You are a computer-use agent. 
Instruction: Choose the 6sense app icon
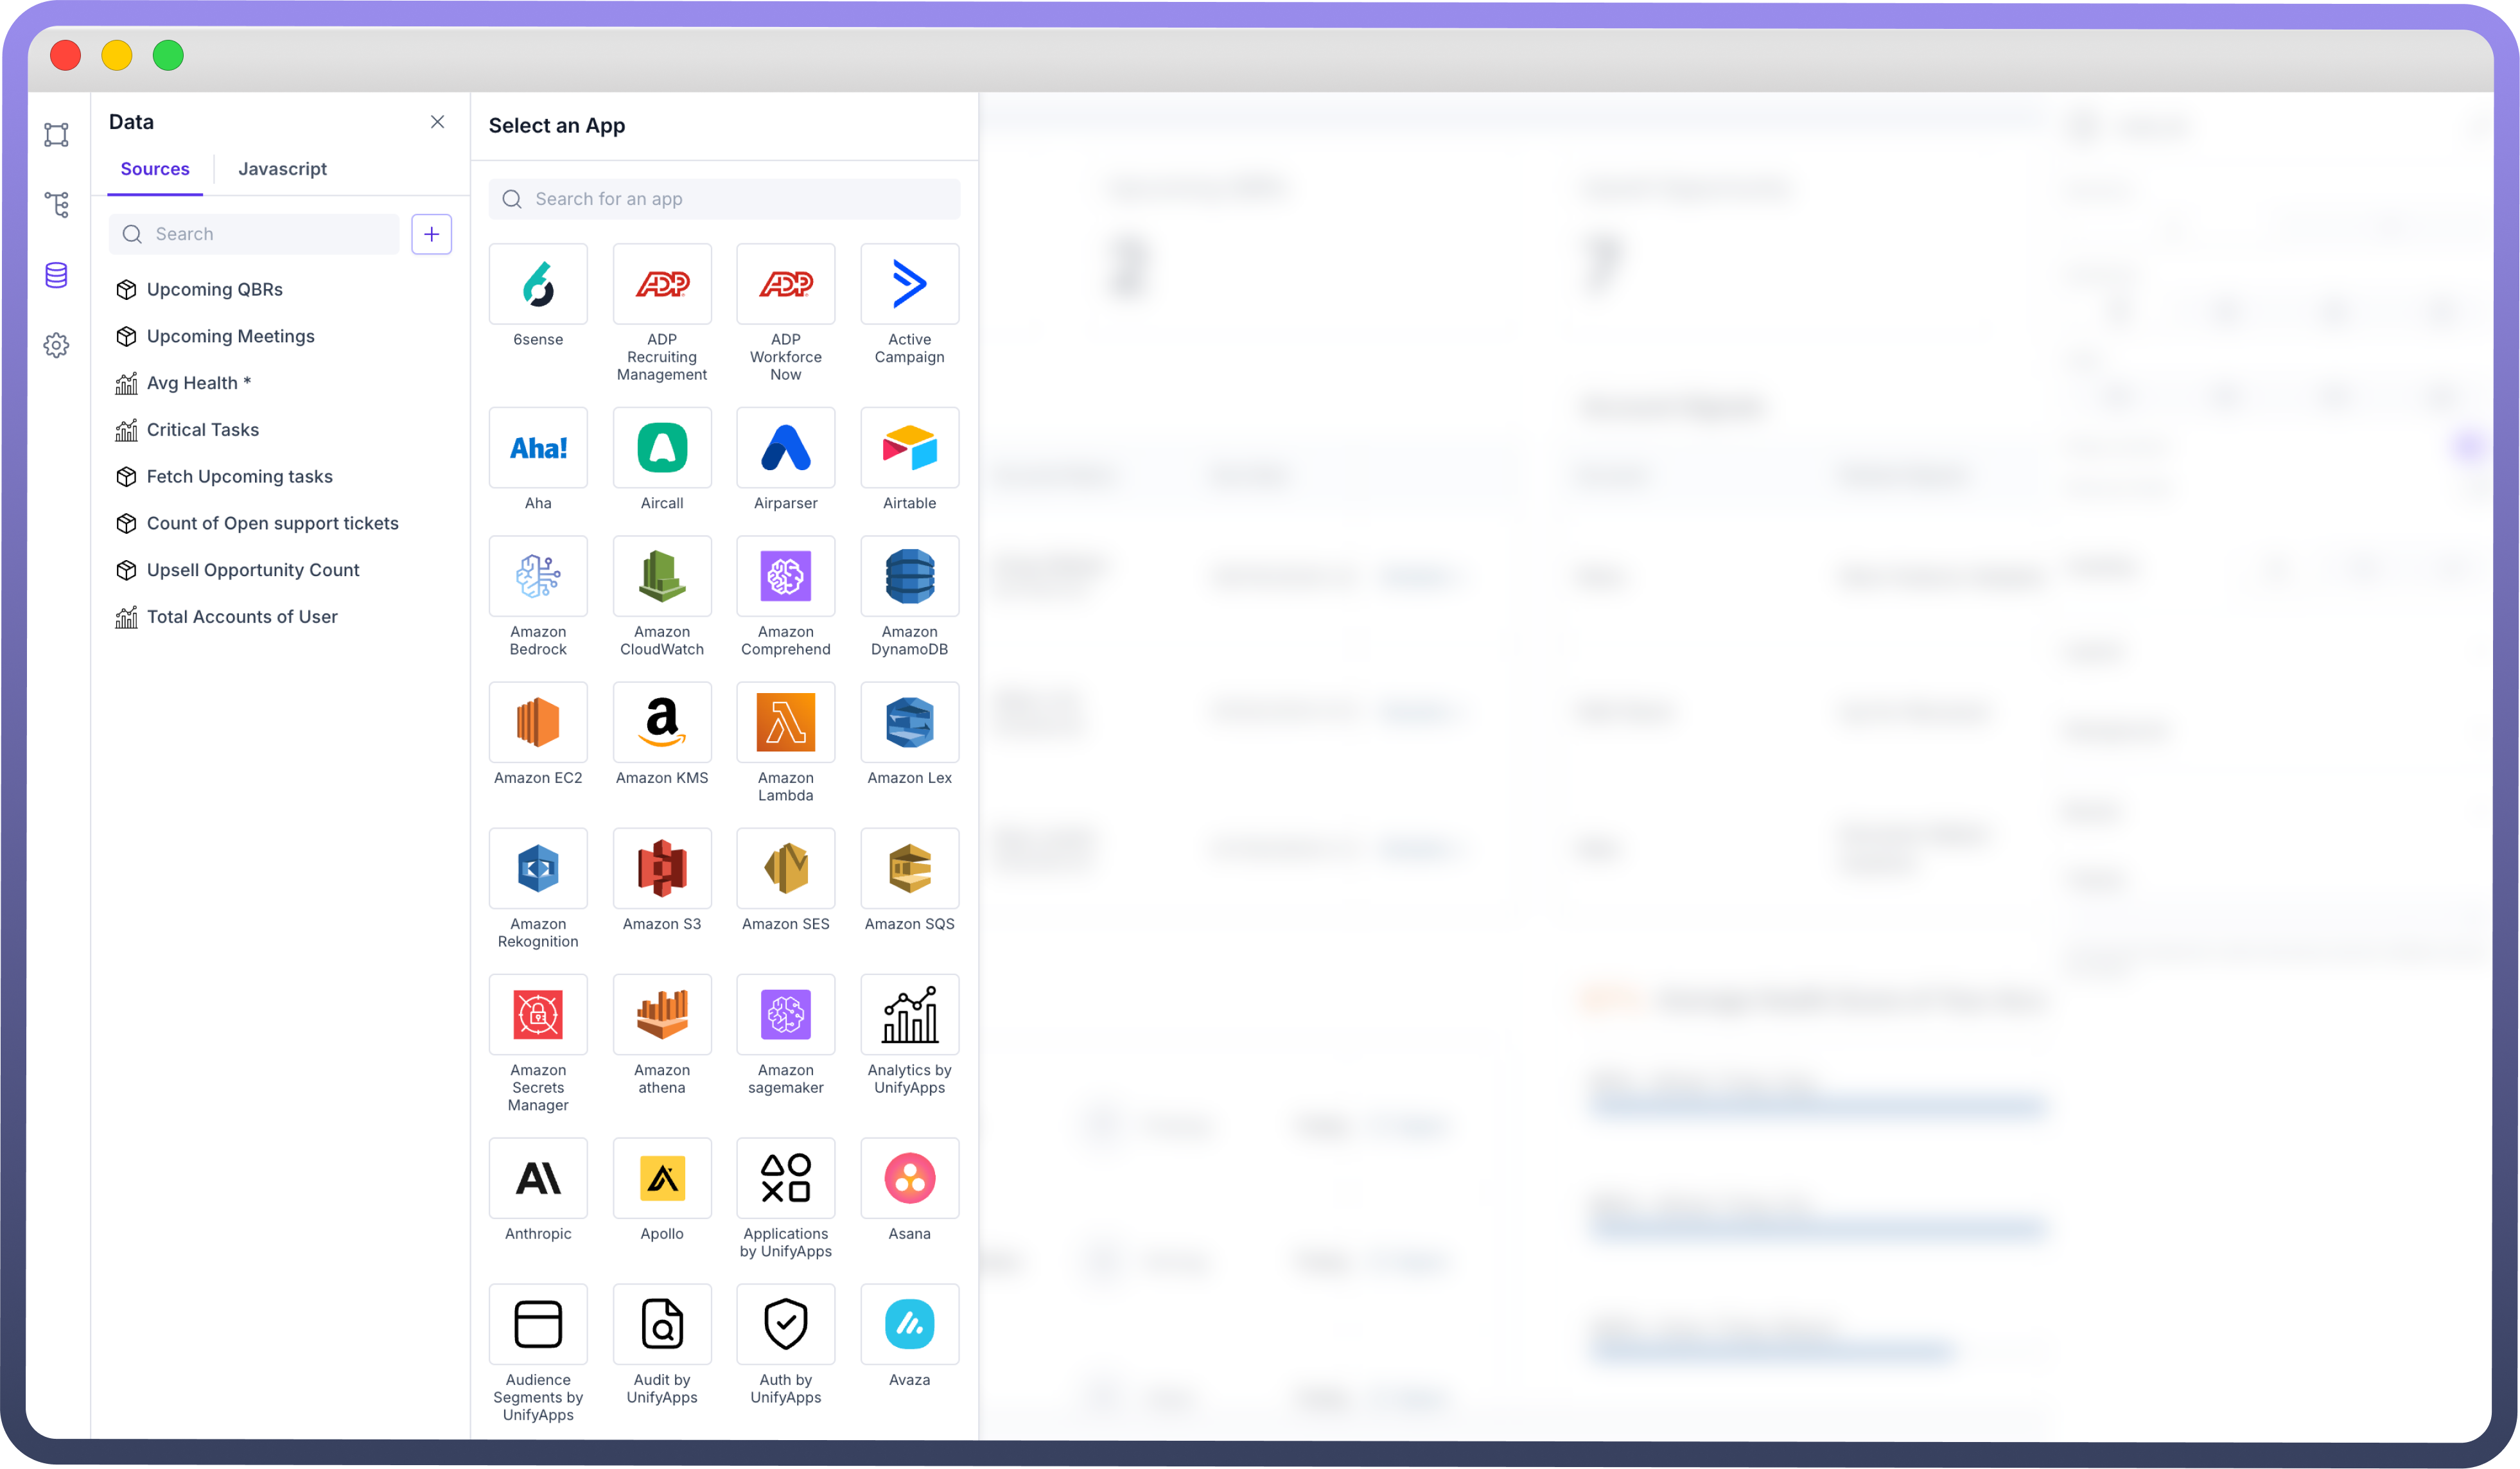[537, 284]
